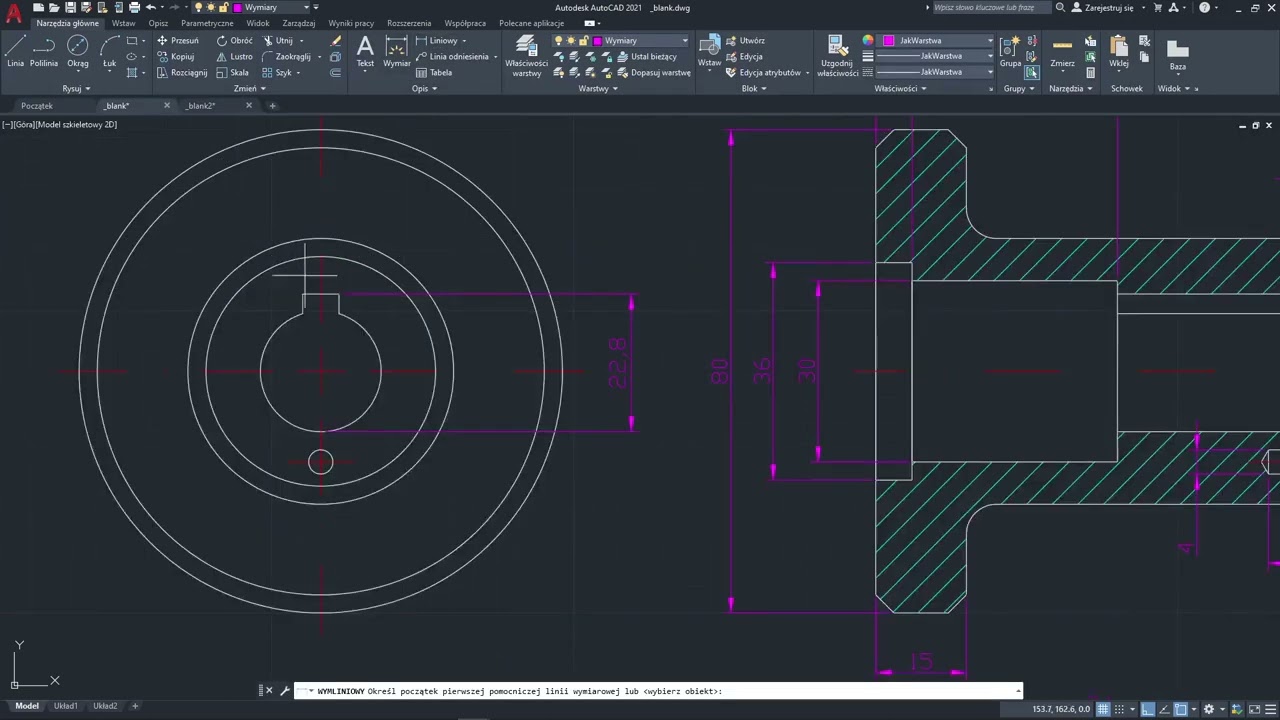Insert a Tabela table
Image resolution: width=1280 pixels, height=720 pixels.
click(434, 73)
